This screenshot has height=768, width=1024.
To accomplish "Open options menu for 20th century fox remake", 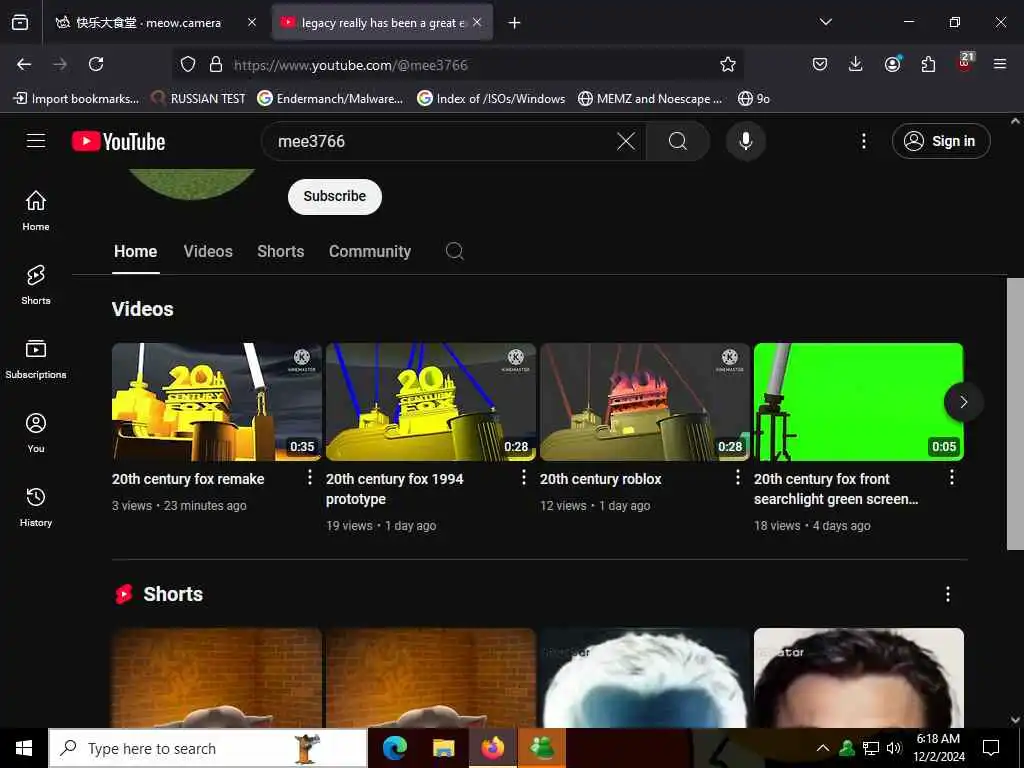I will coord(310,477).
